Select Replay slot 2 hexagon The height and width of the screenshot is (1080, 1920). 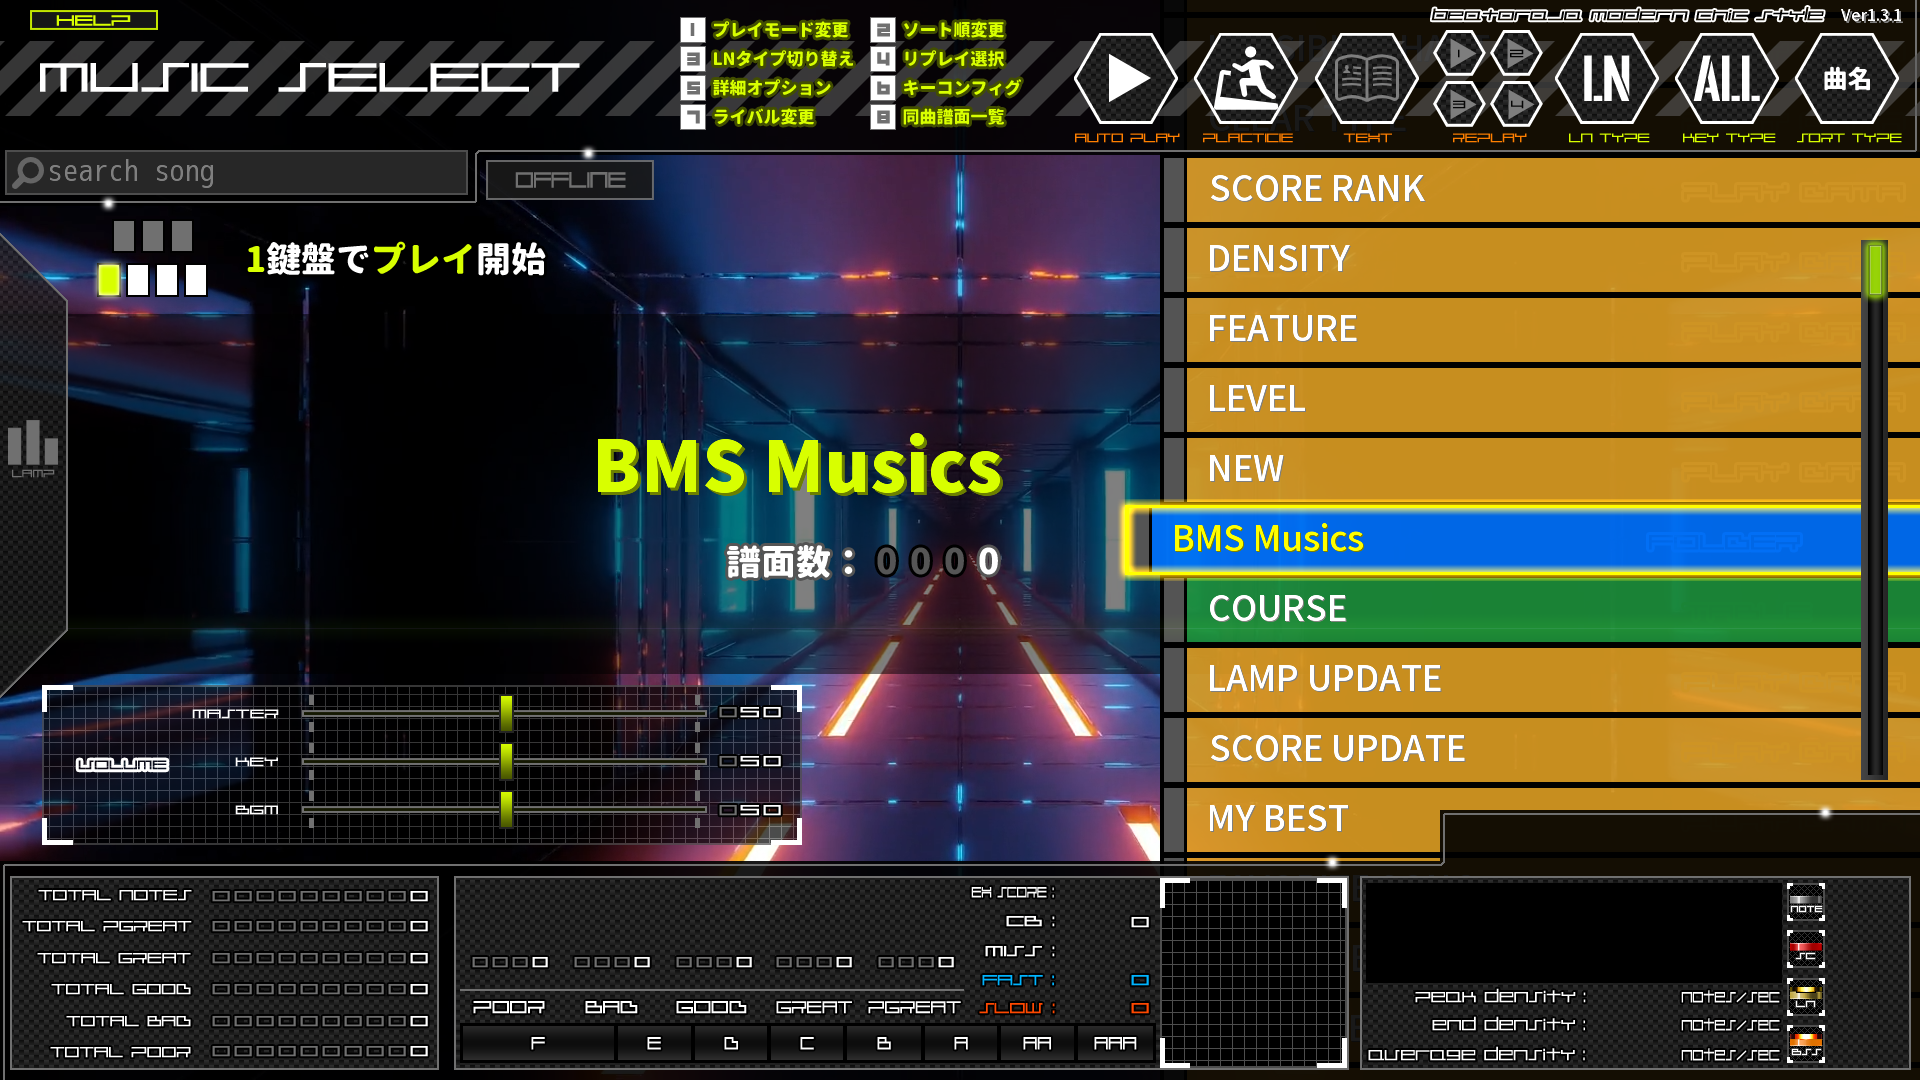click(1517, 53)
